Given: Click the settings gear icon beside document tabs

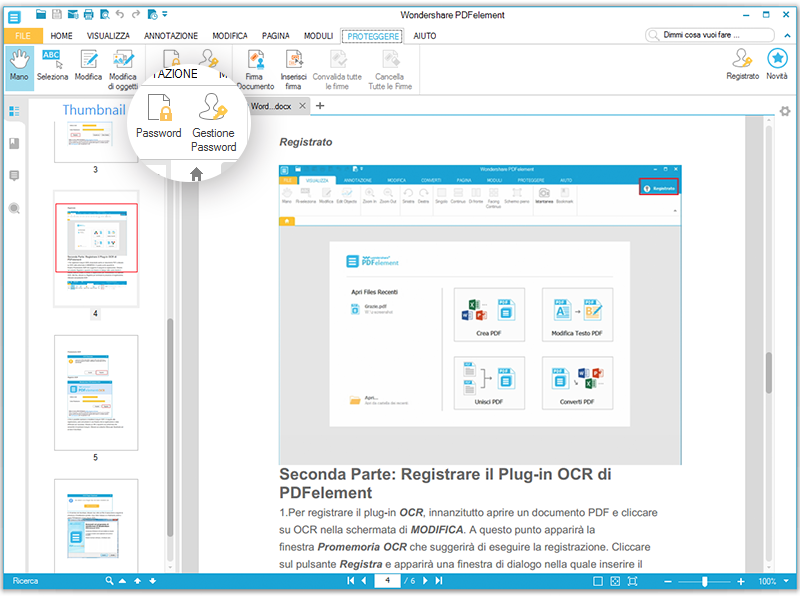Looking at the screenshot, I should pyautogui.click(x=785, y=111).
